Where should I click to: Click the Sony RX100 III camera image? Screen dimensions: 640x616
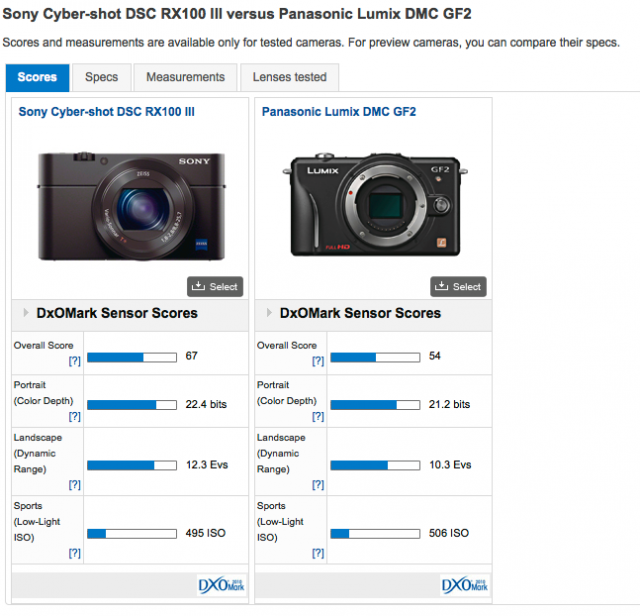(131, 206)
